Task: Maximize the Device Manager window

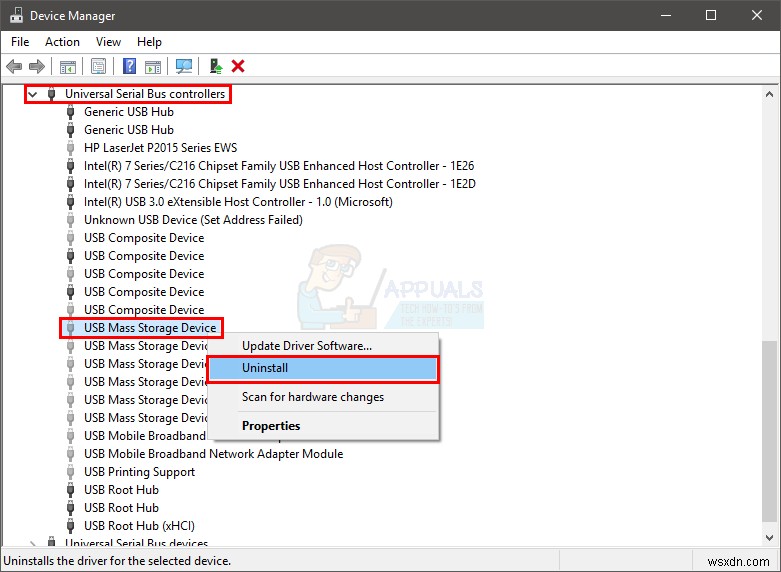Action: pos(711,15)
